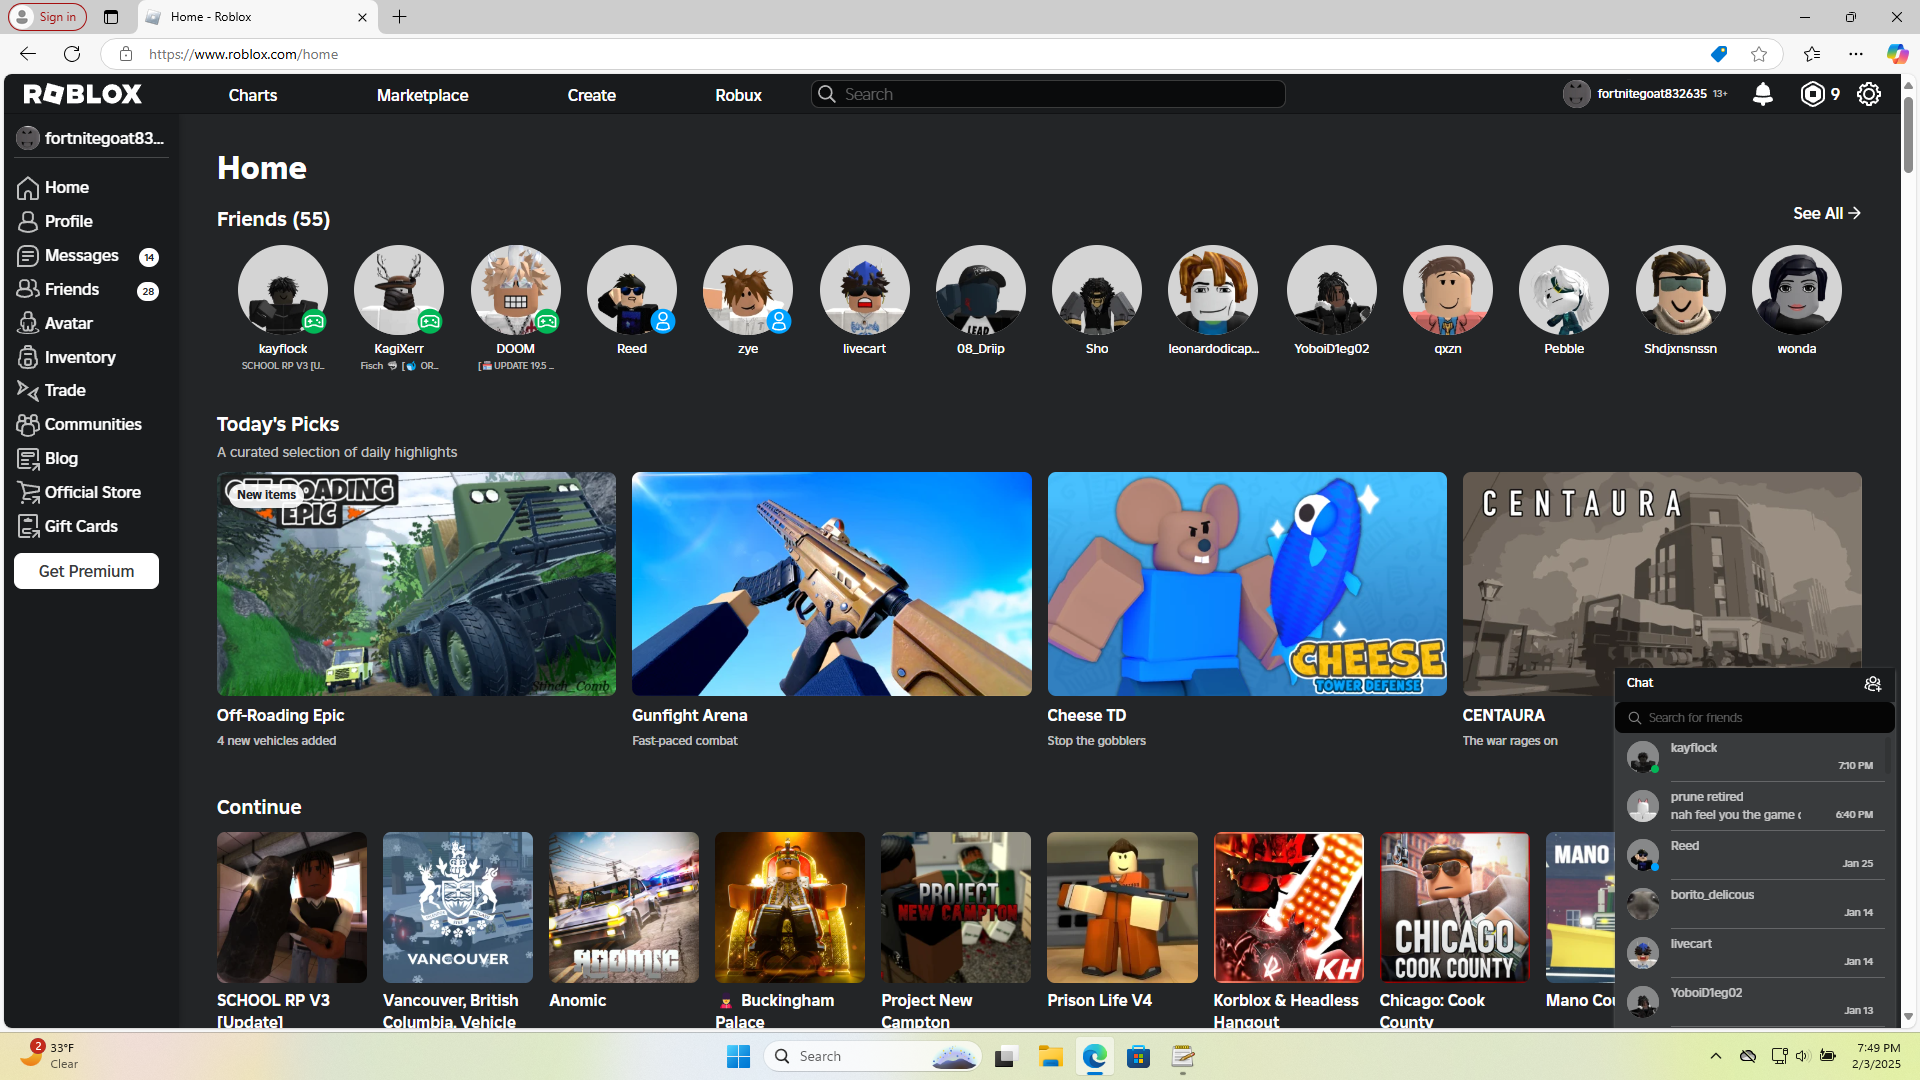Screen dimensions: 1920x1080
Task: Click the browser back arrow
Action: coord(27,54)
